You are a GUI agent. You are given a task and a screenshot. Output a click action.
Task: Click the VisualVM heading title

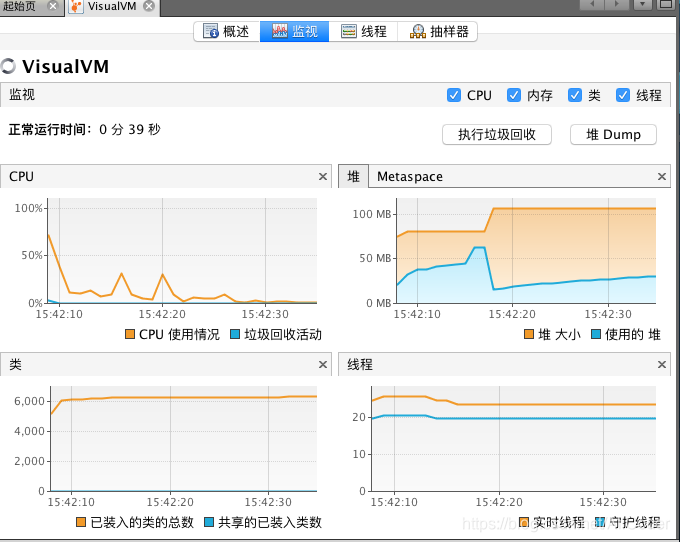(65, 66)
